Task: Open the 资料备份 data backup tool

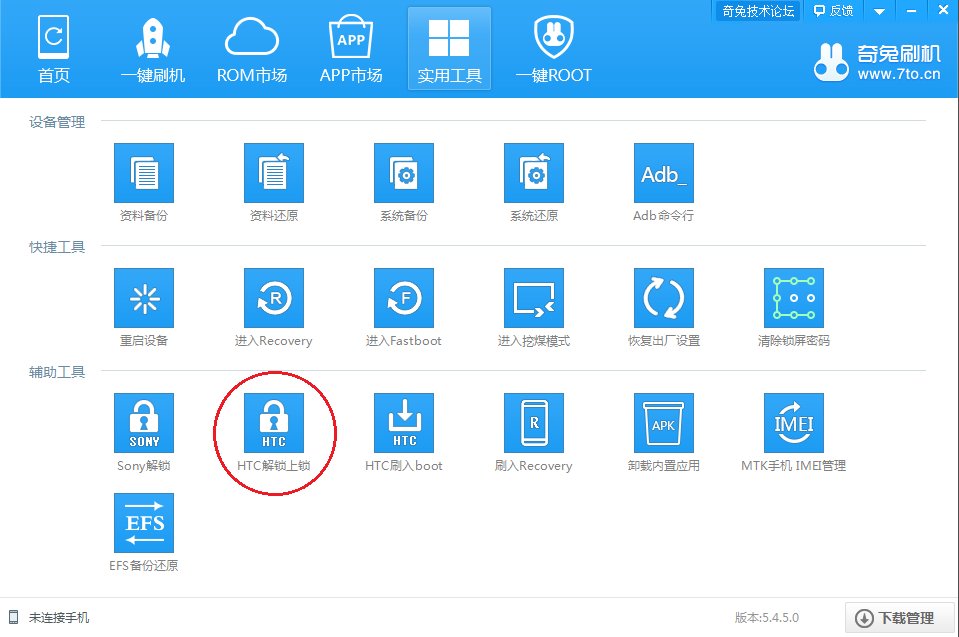Action: (144, 173)
